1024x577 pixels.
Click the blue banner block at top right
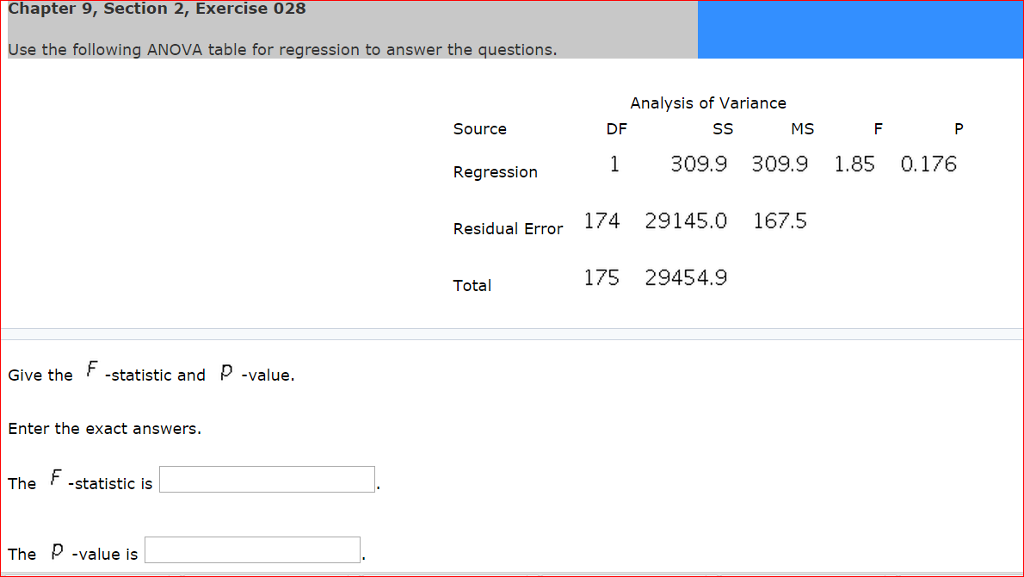coord(860,29)
